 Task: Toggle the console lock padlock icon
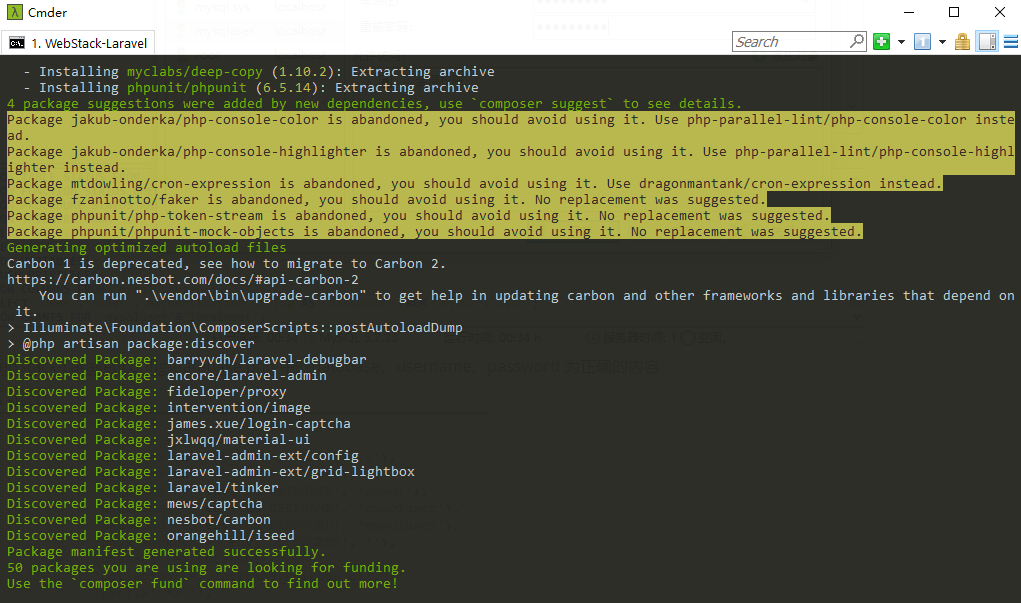pyautogui.click(x=962, y=42)
